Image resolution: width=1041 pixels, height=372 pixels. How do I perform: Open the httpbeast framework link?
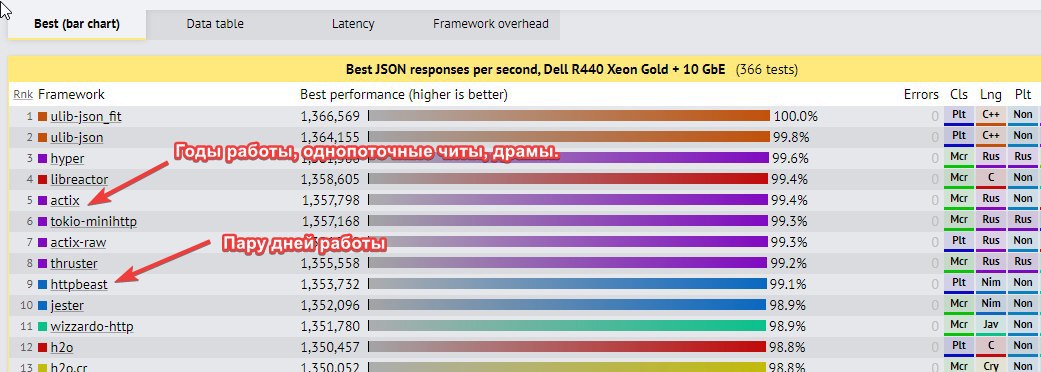78,285
